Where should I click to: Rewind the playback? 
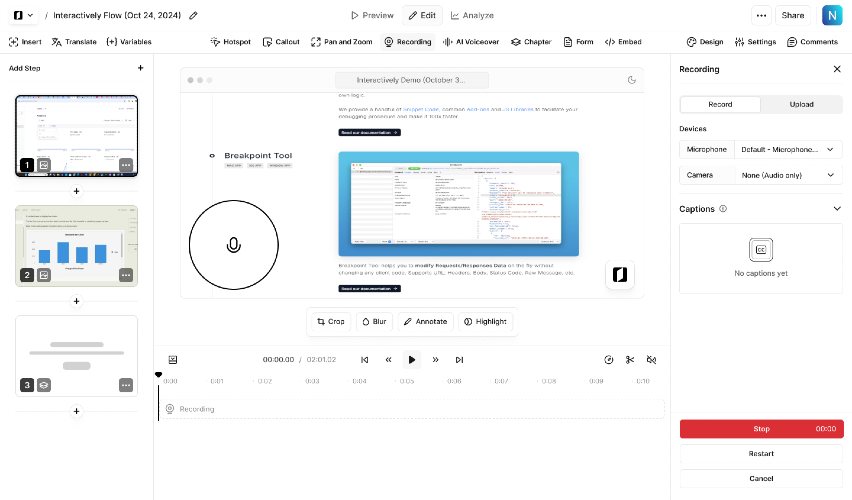point(389,360)
